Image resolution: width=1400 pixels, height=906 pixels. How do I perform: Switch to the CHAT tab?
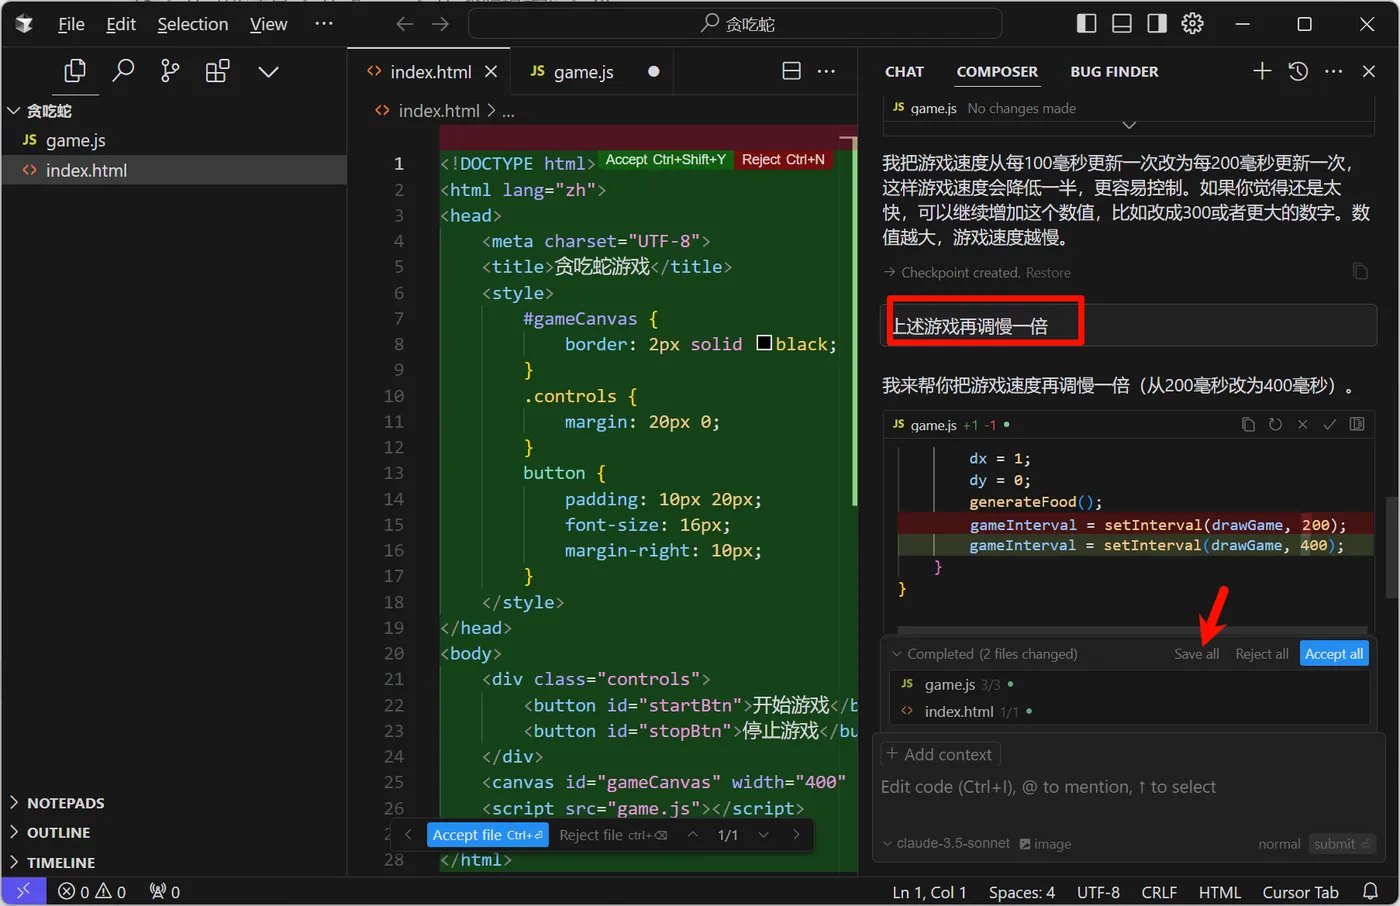pos(904,71)
